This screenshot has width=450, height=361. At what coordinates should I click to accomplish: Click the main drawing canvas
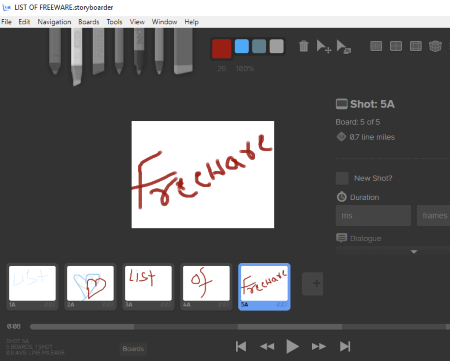[203, 174]
